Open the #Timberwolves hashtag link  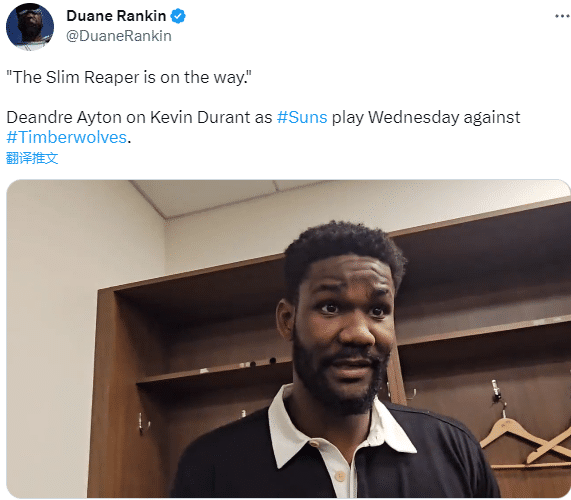67,137
